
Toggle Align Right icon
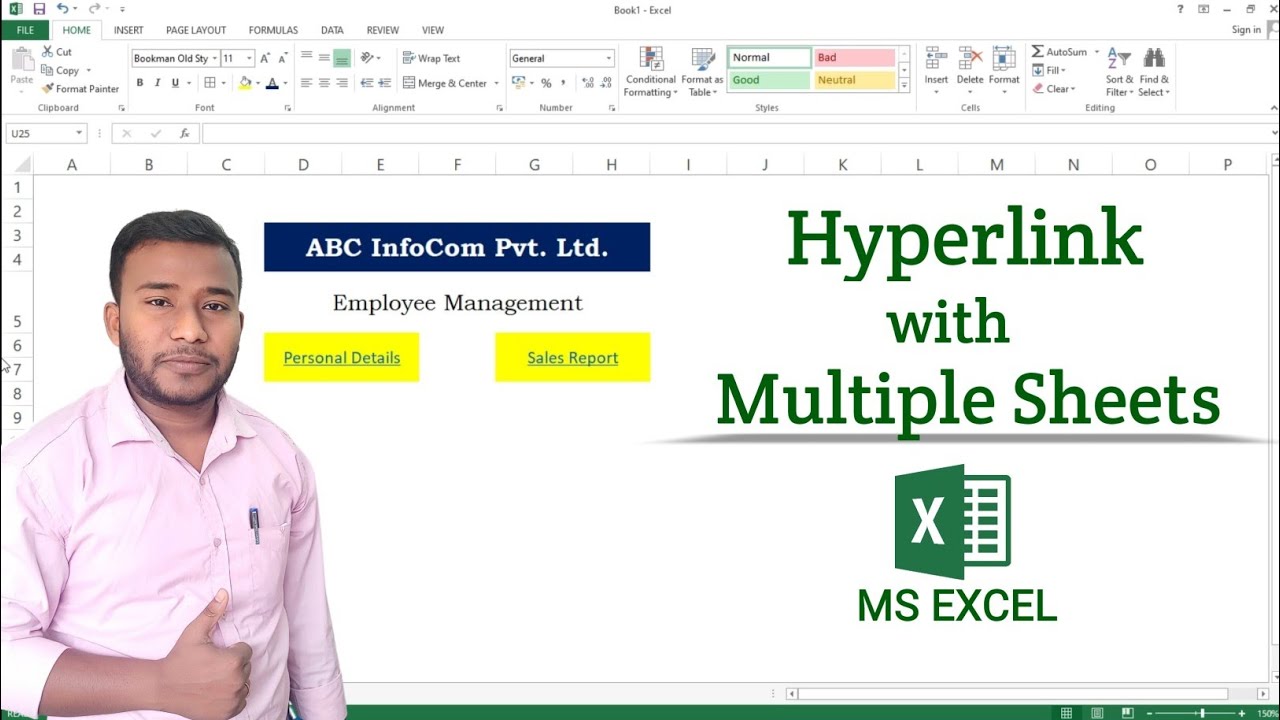(x=342, y=83)
